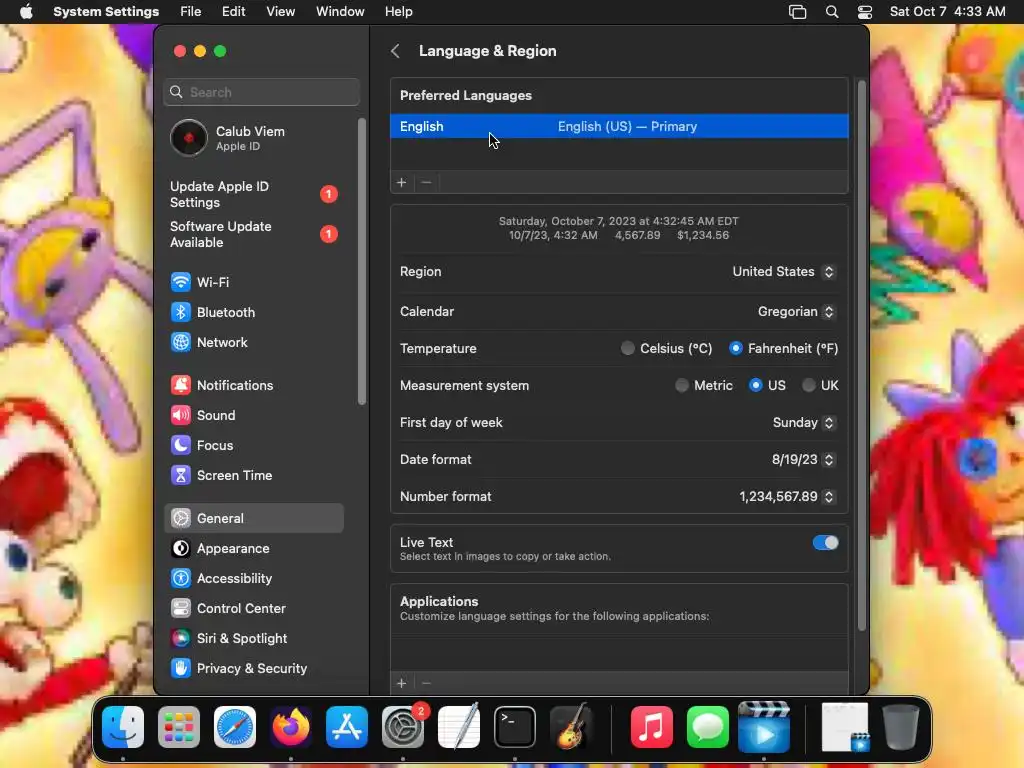Click the settings Search field
Image resolution: width=1024 pixels, height=768 pixels.
(261, 92)
